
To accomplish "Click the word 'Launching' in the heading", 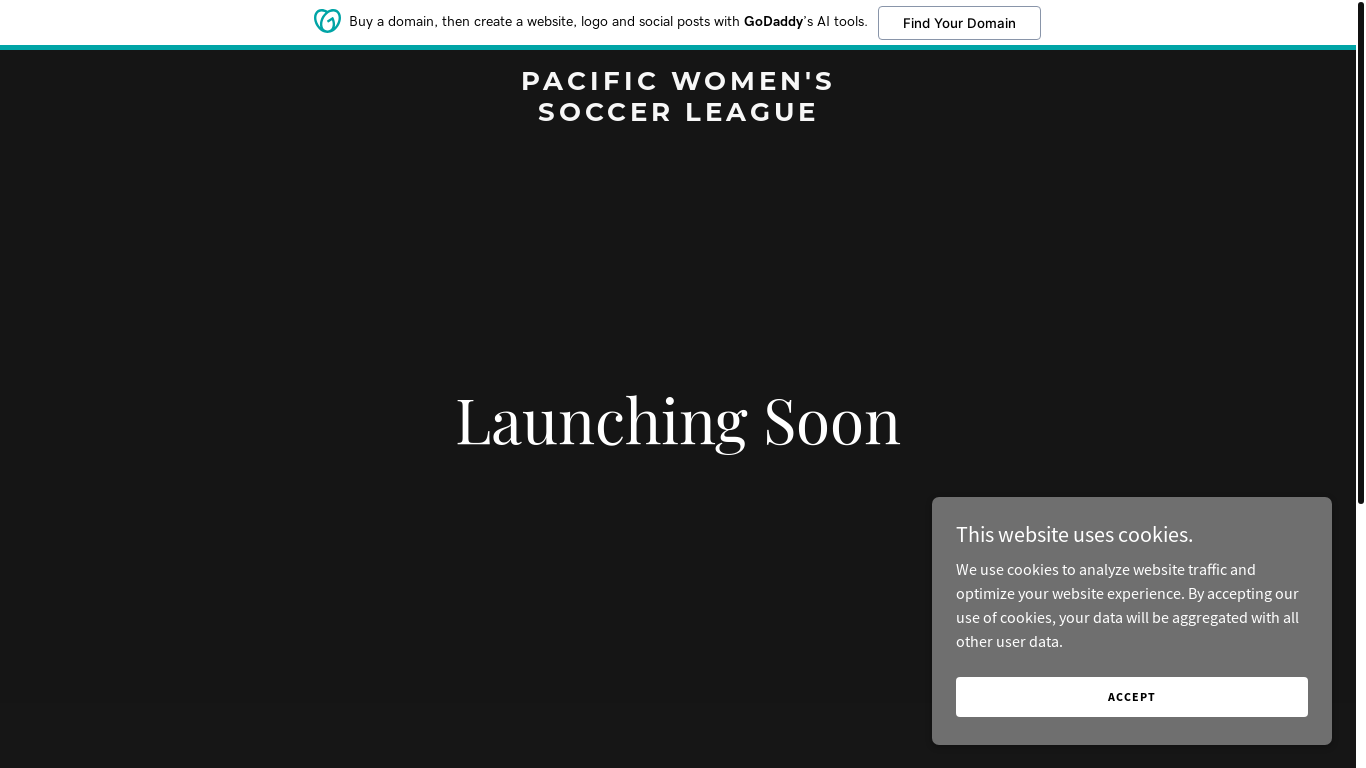I will (601, 420).
